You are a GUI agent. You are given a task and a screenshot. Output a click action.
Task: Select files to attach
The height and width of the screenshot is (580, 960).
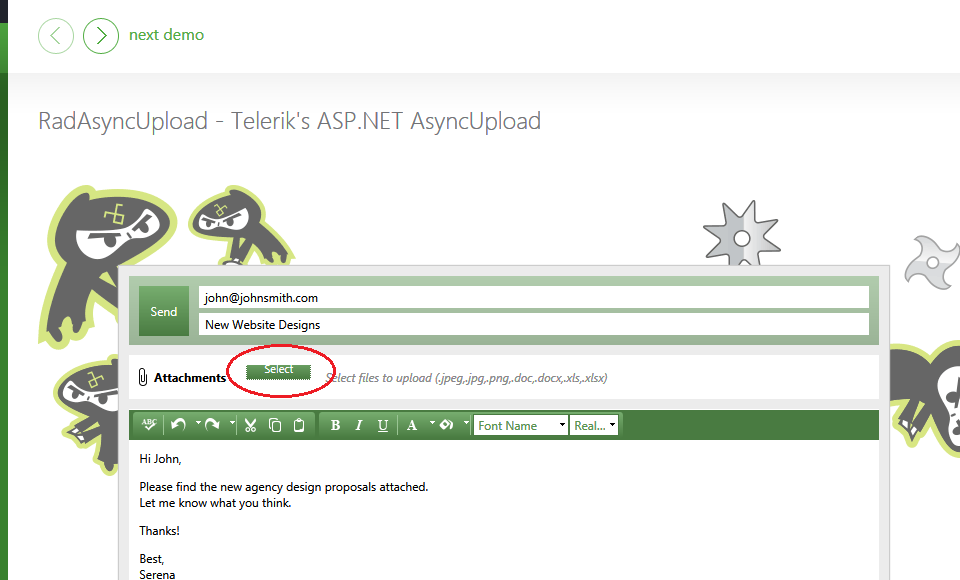pos(279,371)
